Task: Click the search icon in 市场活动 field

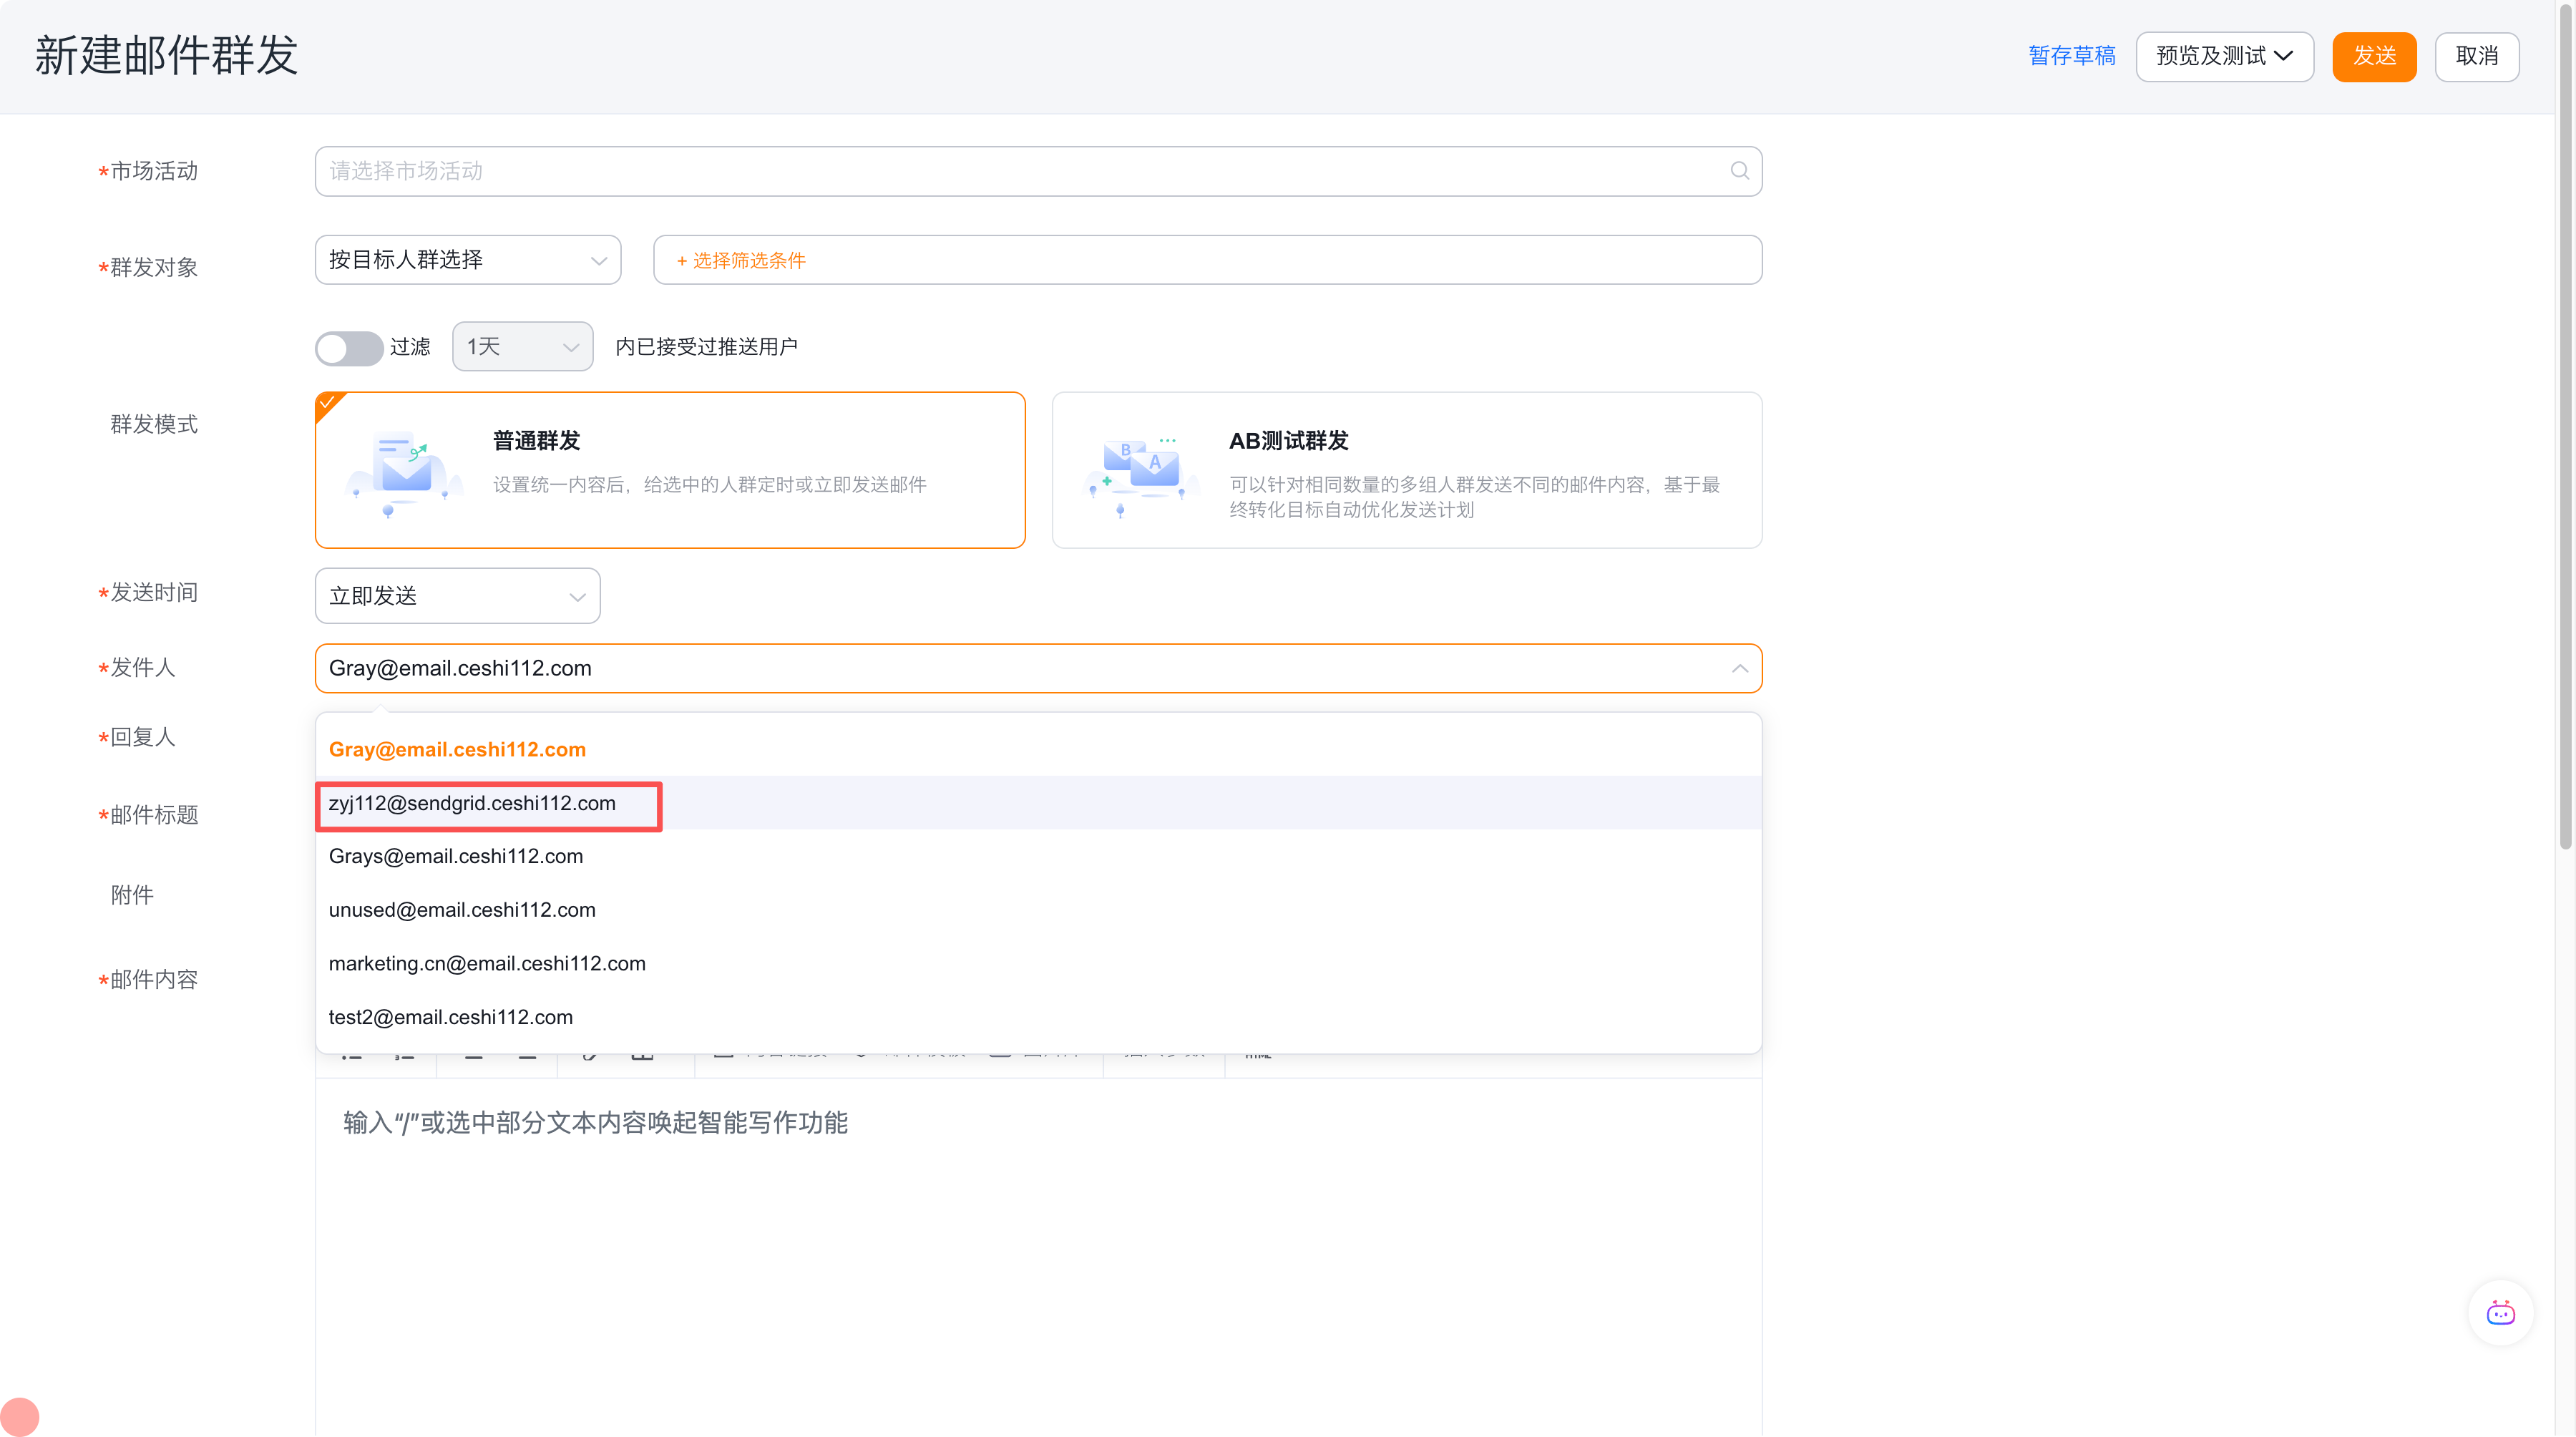Action: click(1739, 171)
